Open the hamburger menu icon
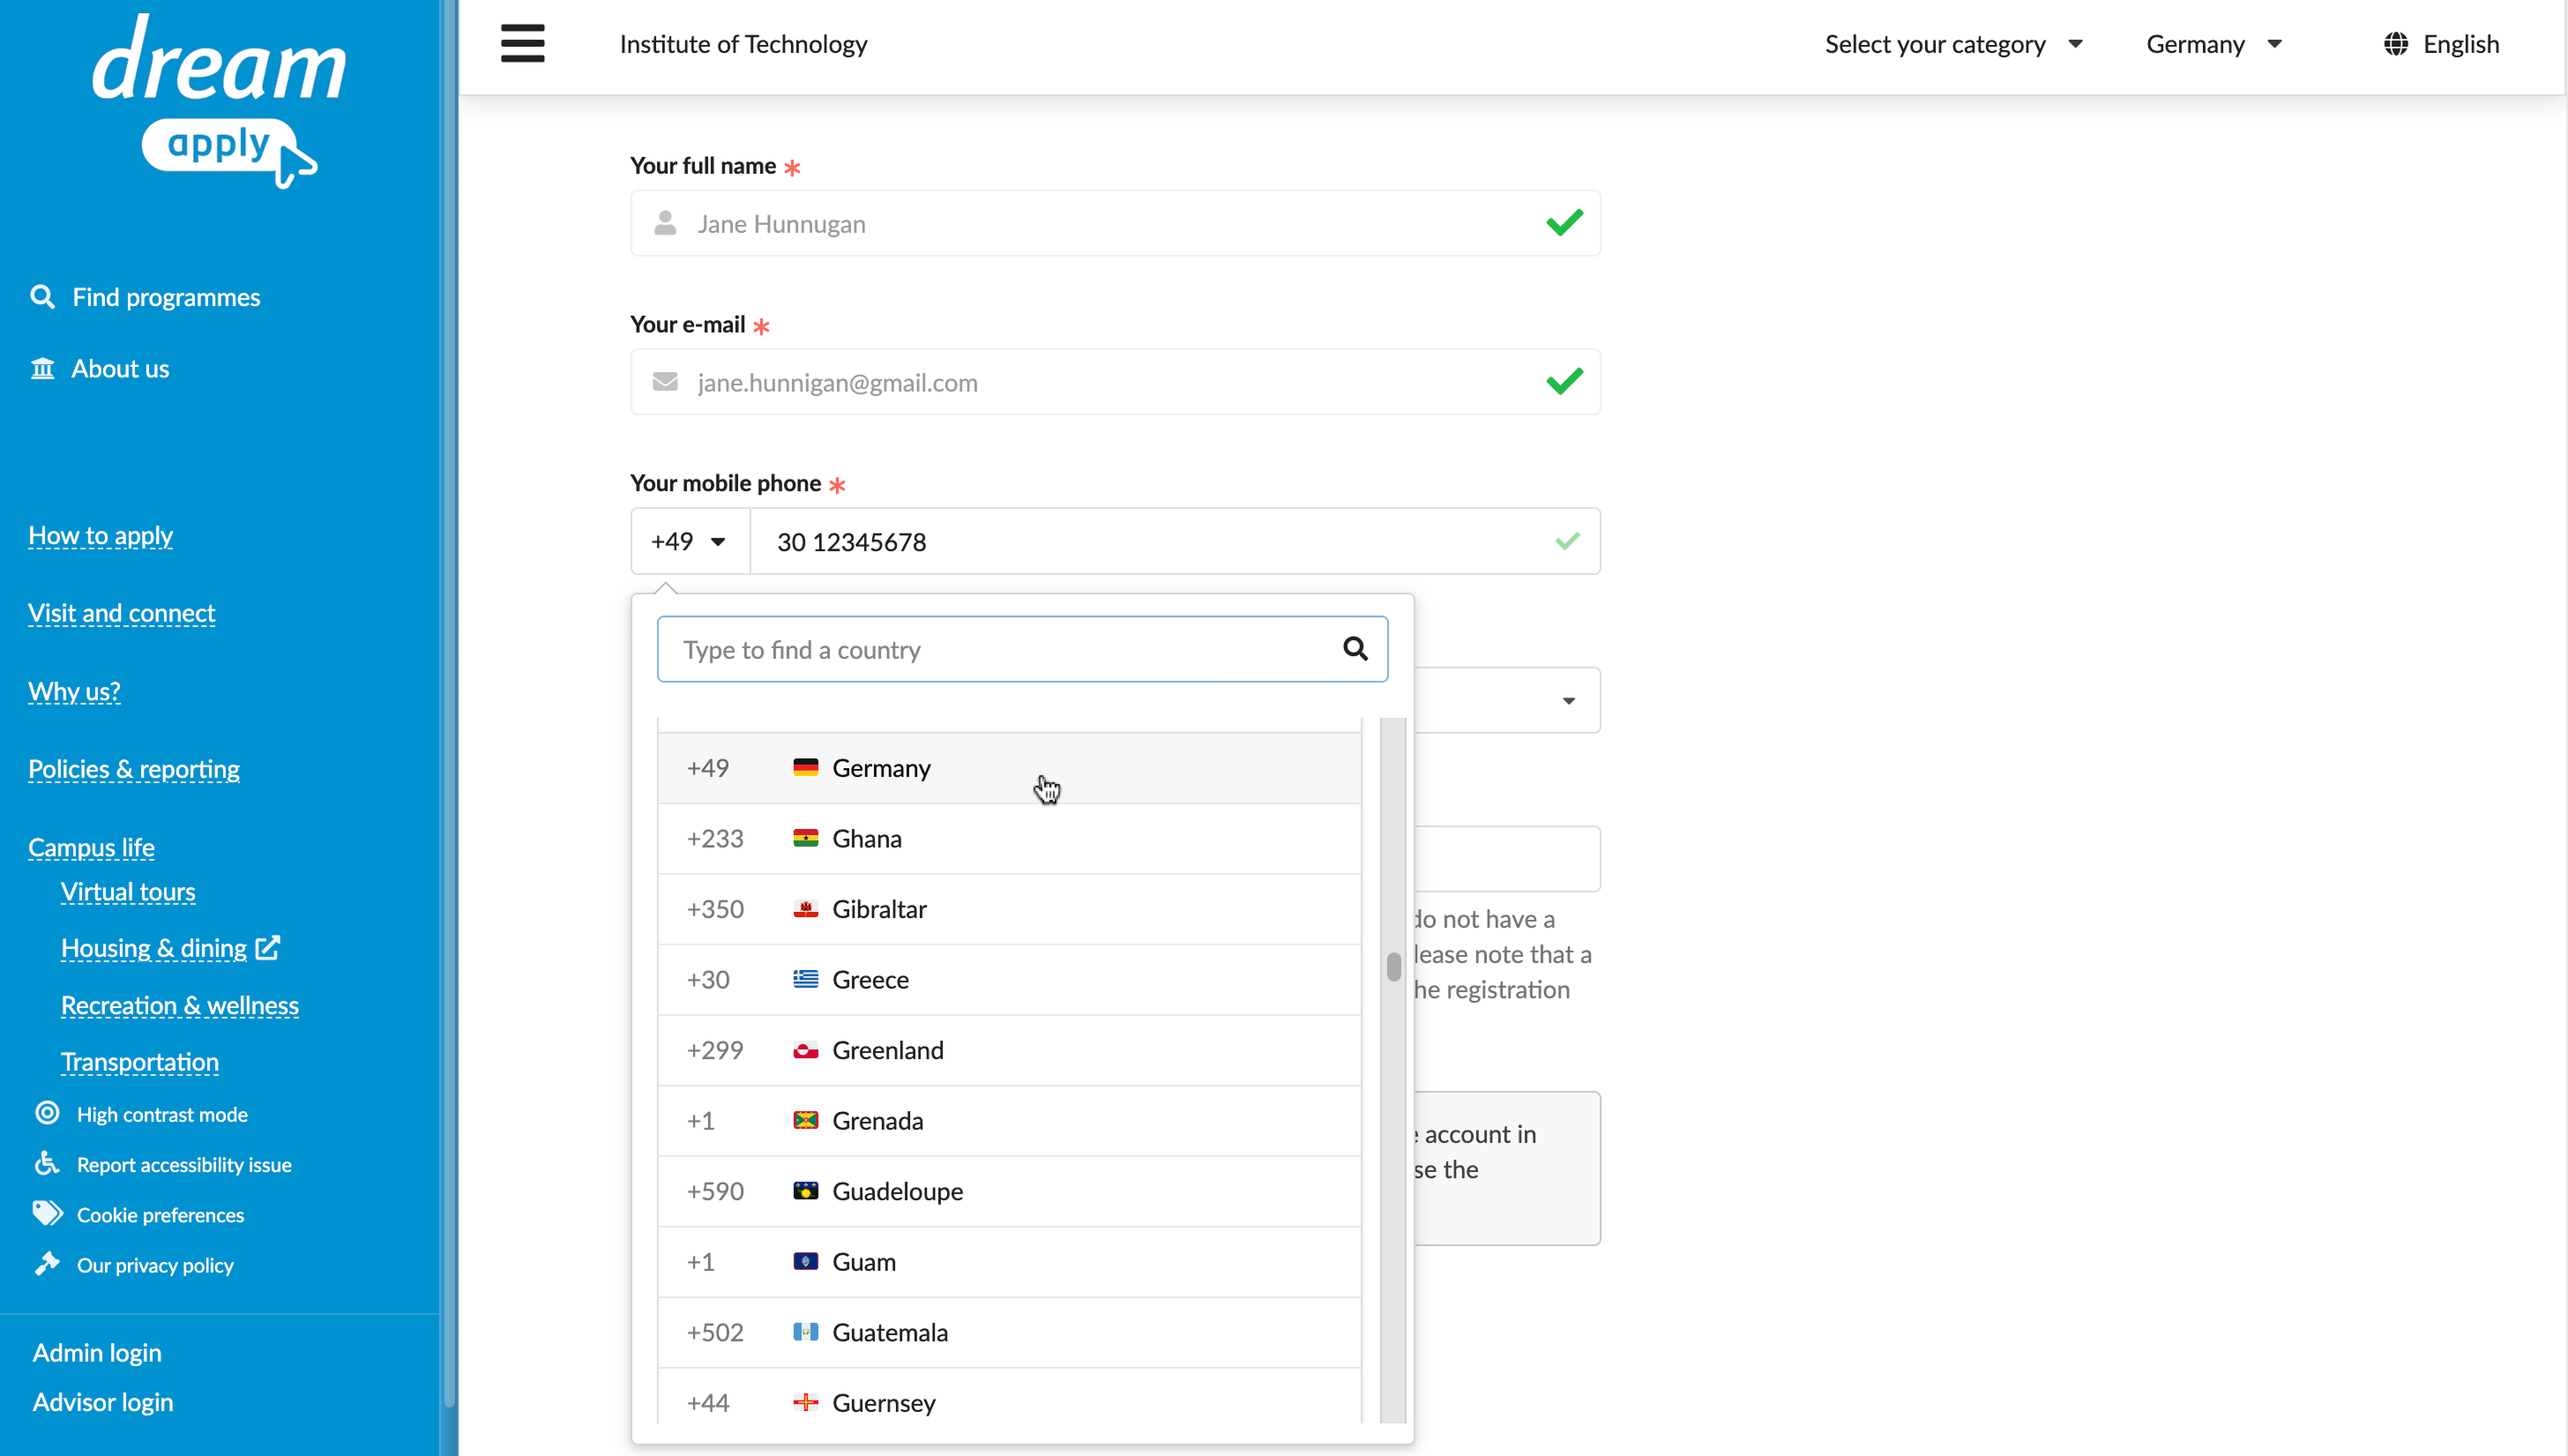The width and height of the screenshot is (2568, 1456). coord(522,43)
